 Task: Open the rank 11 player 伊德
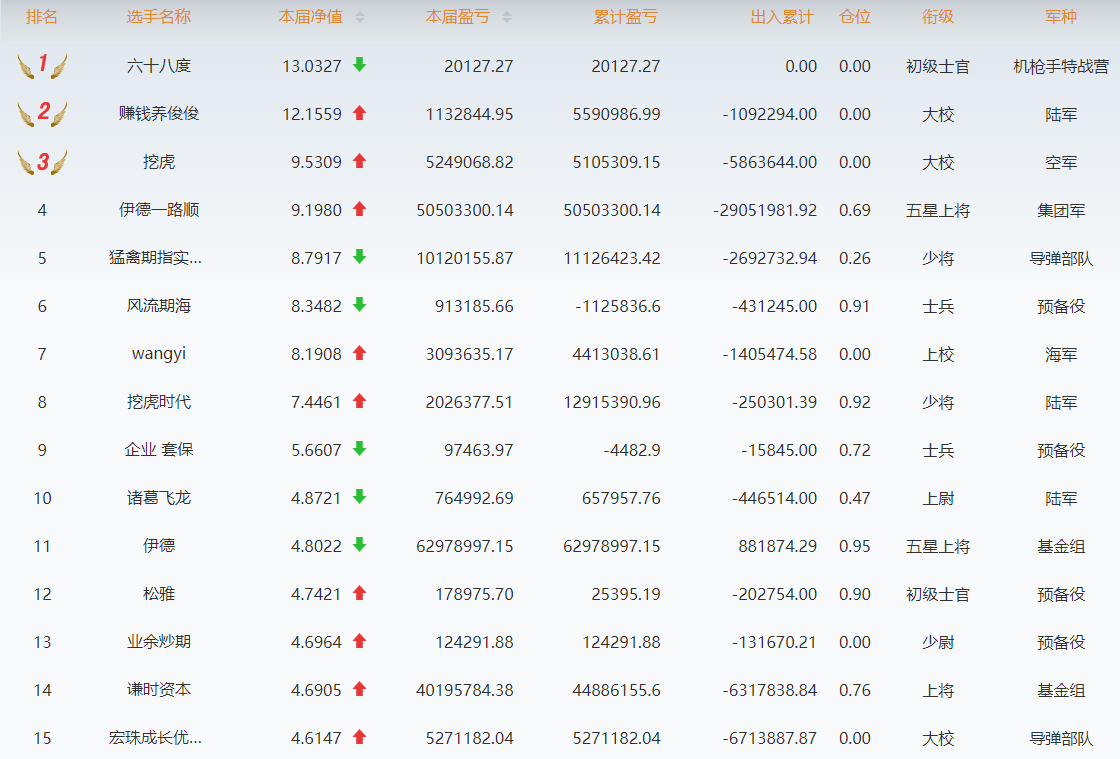[x=159, y=546]
